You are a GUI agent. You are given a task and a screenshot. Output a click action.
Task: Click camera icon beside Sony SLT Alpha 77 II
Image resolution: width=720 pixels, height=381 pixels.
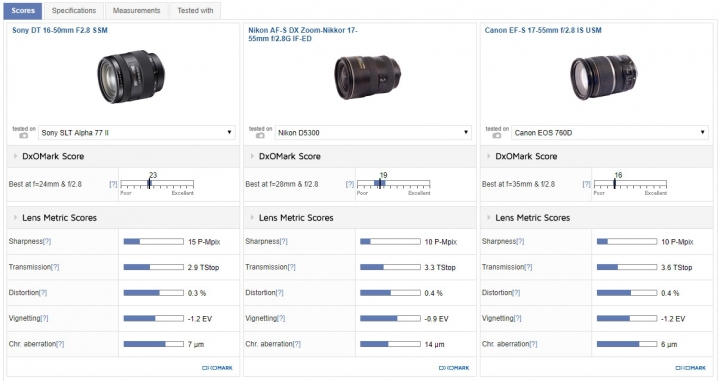click(x=23, y=135)
